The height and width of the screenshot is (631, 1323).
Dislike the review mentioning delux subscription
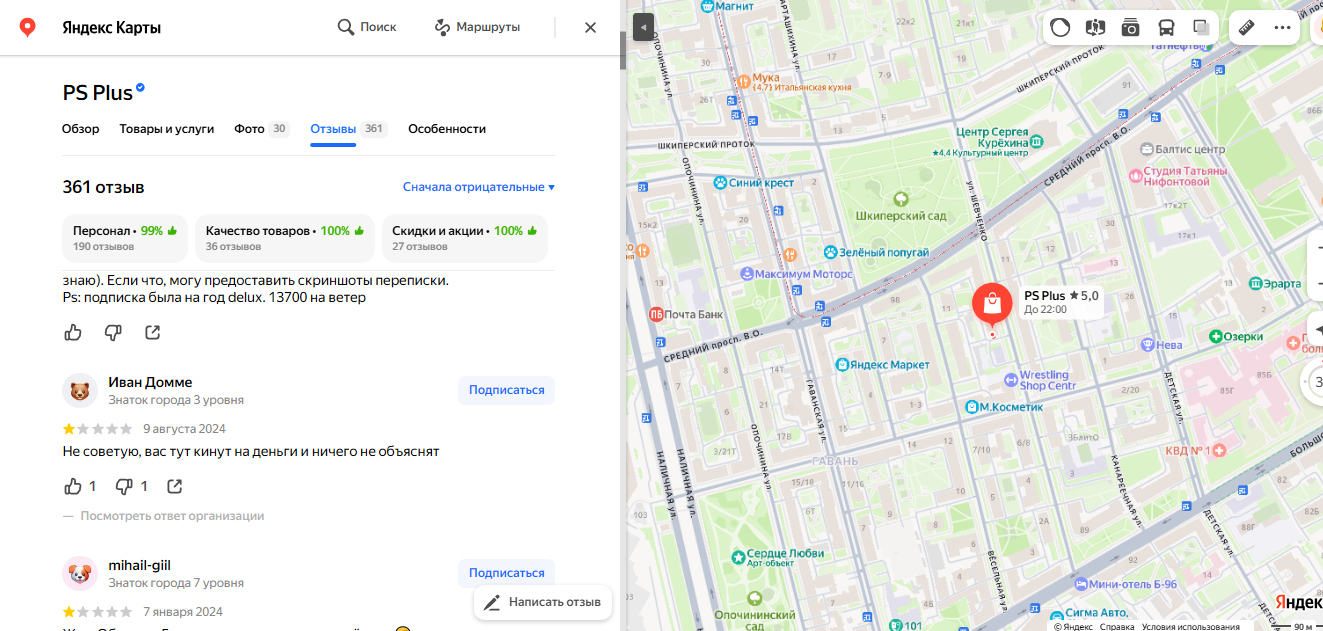(x=113, y=332)
